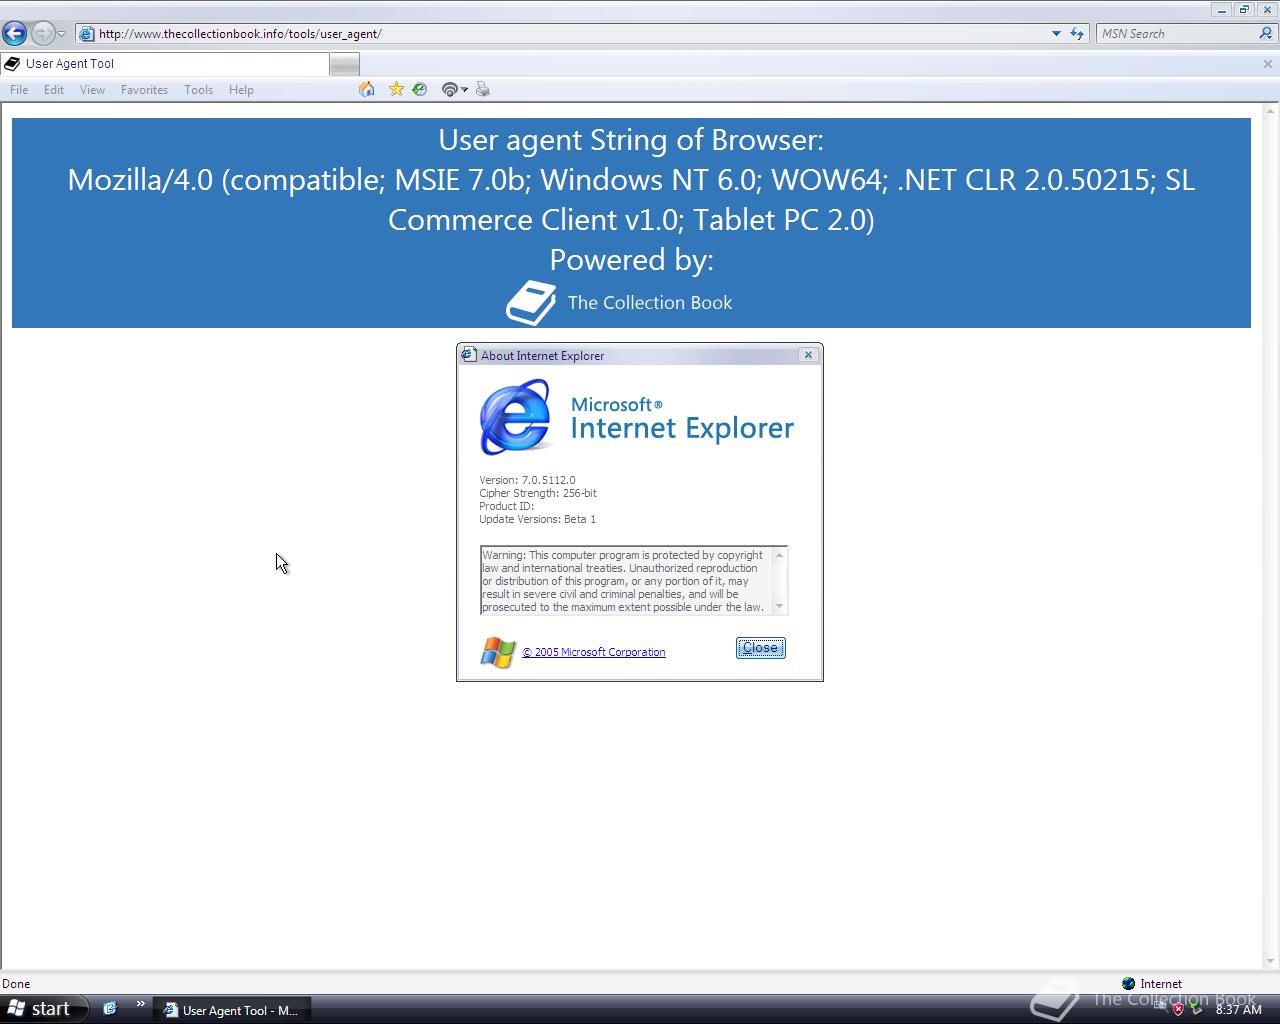This screenshot has width=1280, height=1024.
Task: Go back with the blue Back arrow
Action: [x=15, y=33]
